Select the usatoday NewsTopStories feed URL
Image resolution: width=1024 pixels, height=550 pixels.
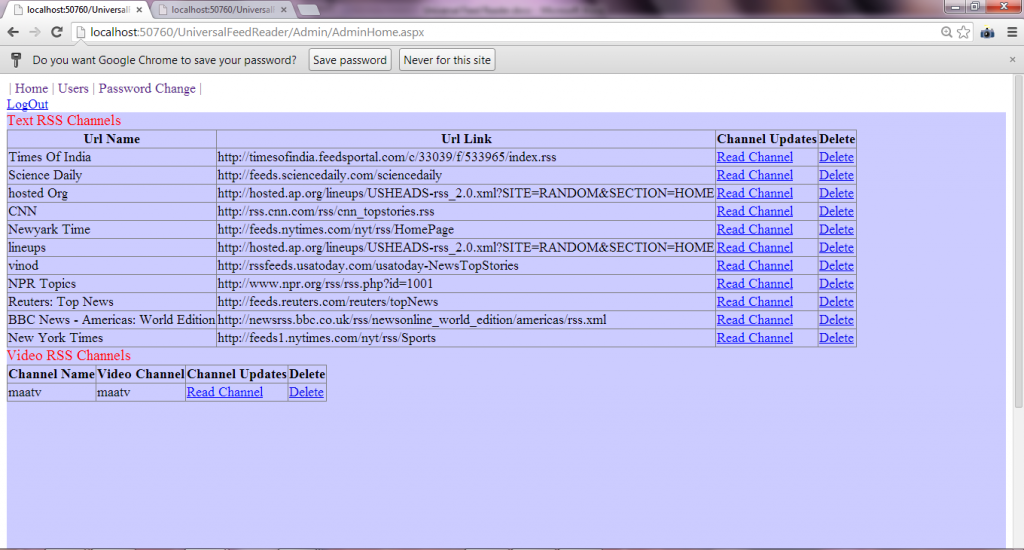368,265
